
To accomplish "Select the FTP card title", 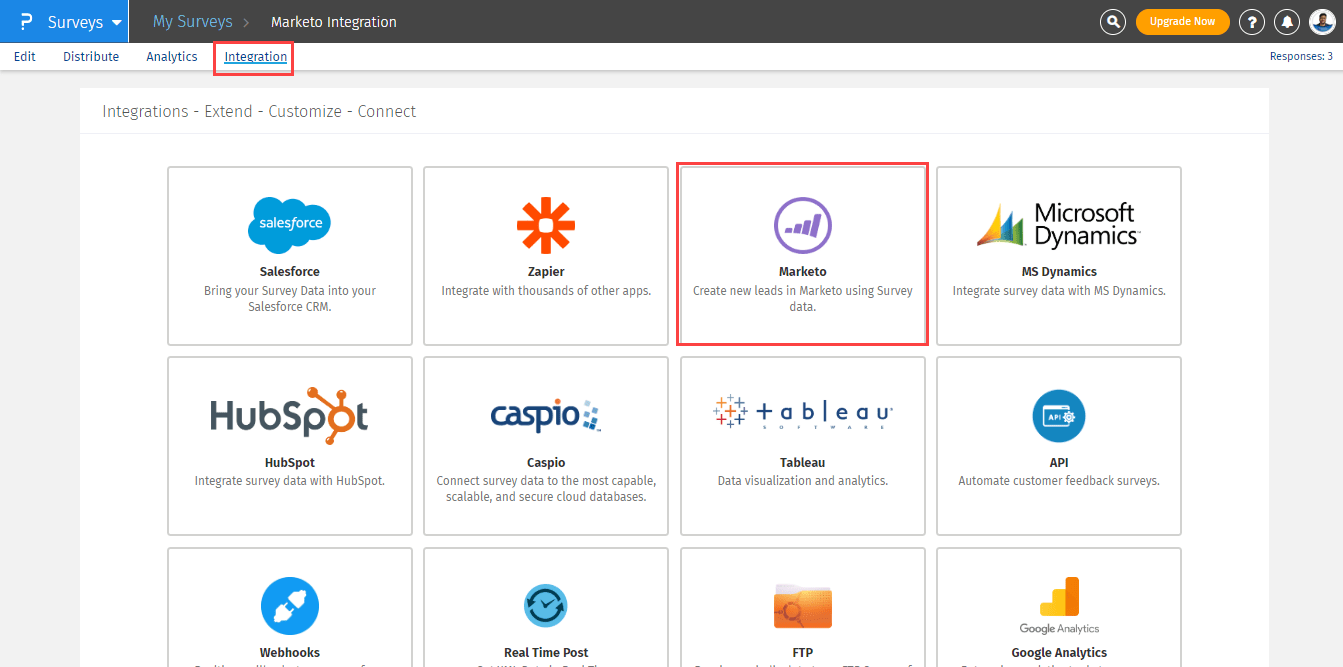I will [x=803, y=653].
